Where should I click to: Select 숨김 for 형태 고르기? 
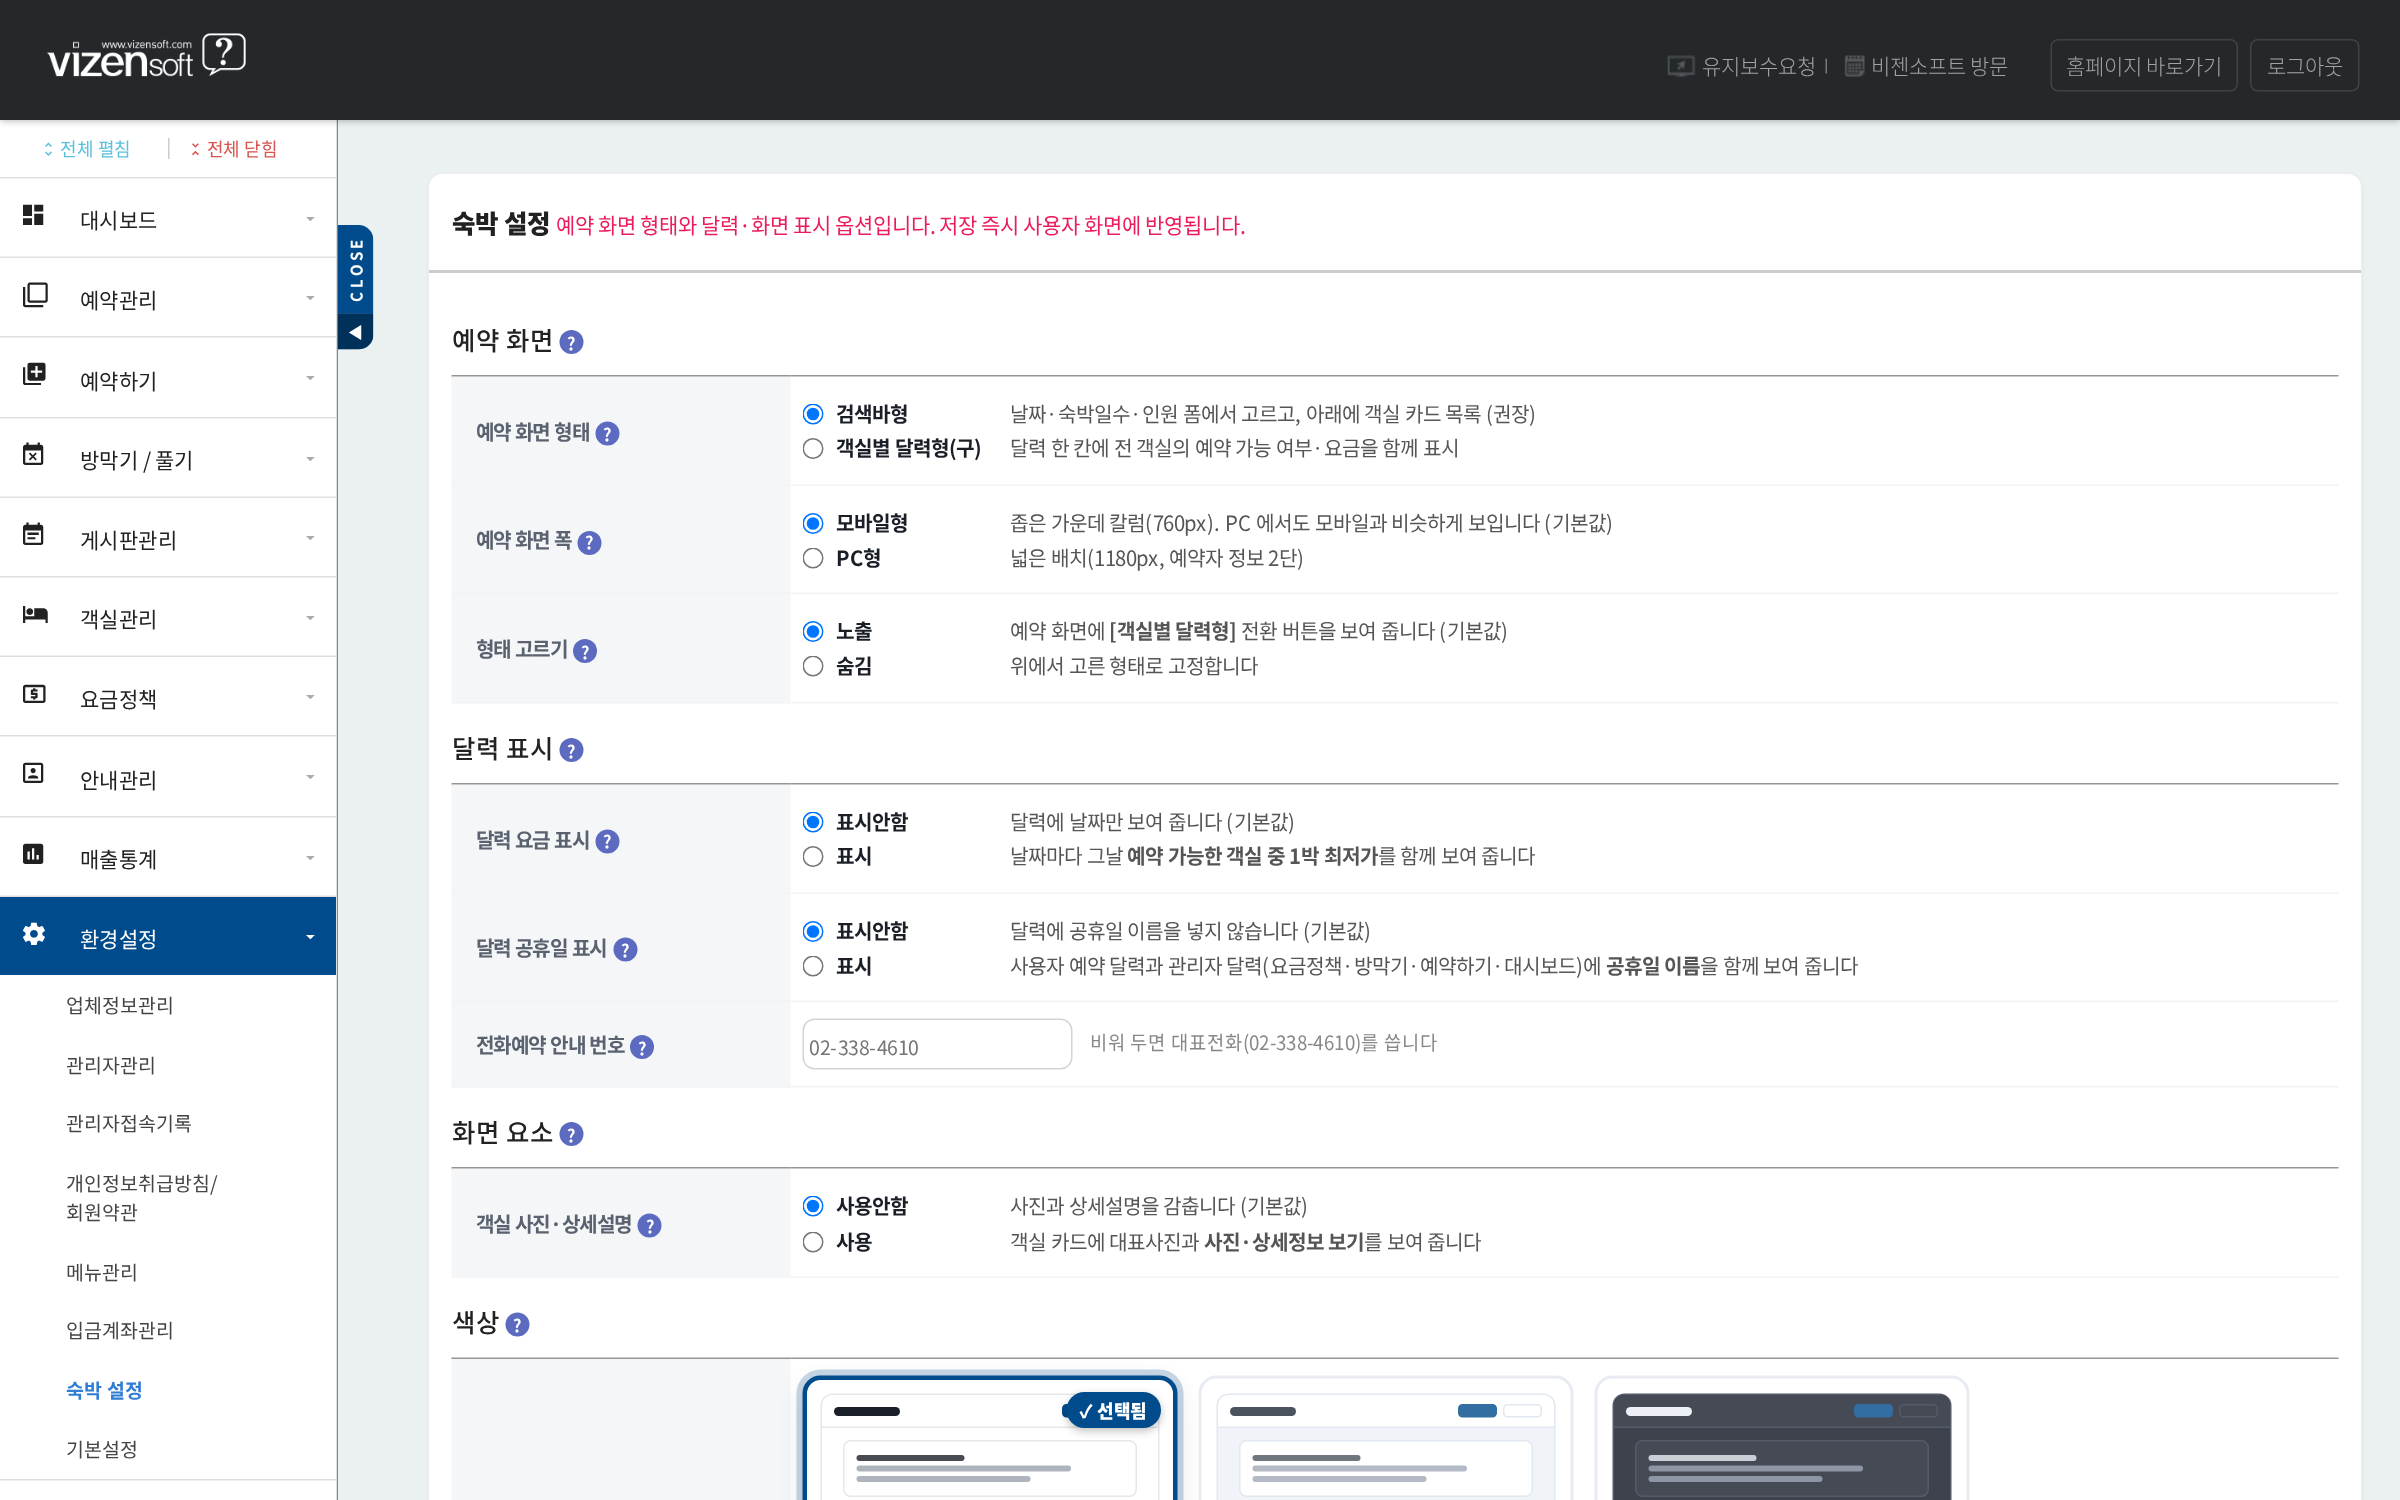click(813, 666)
